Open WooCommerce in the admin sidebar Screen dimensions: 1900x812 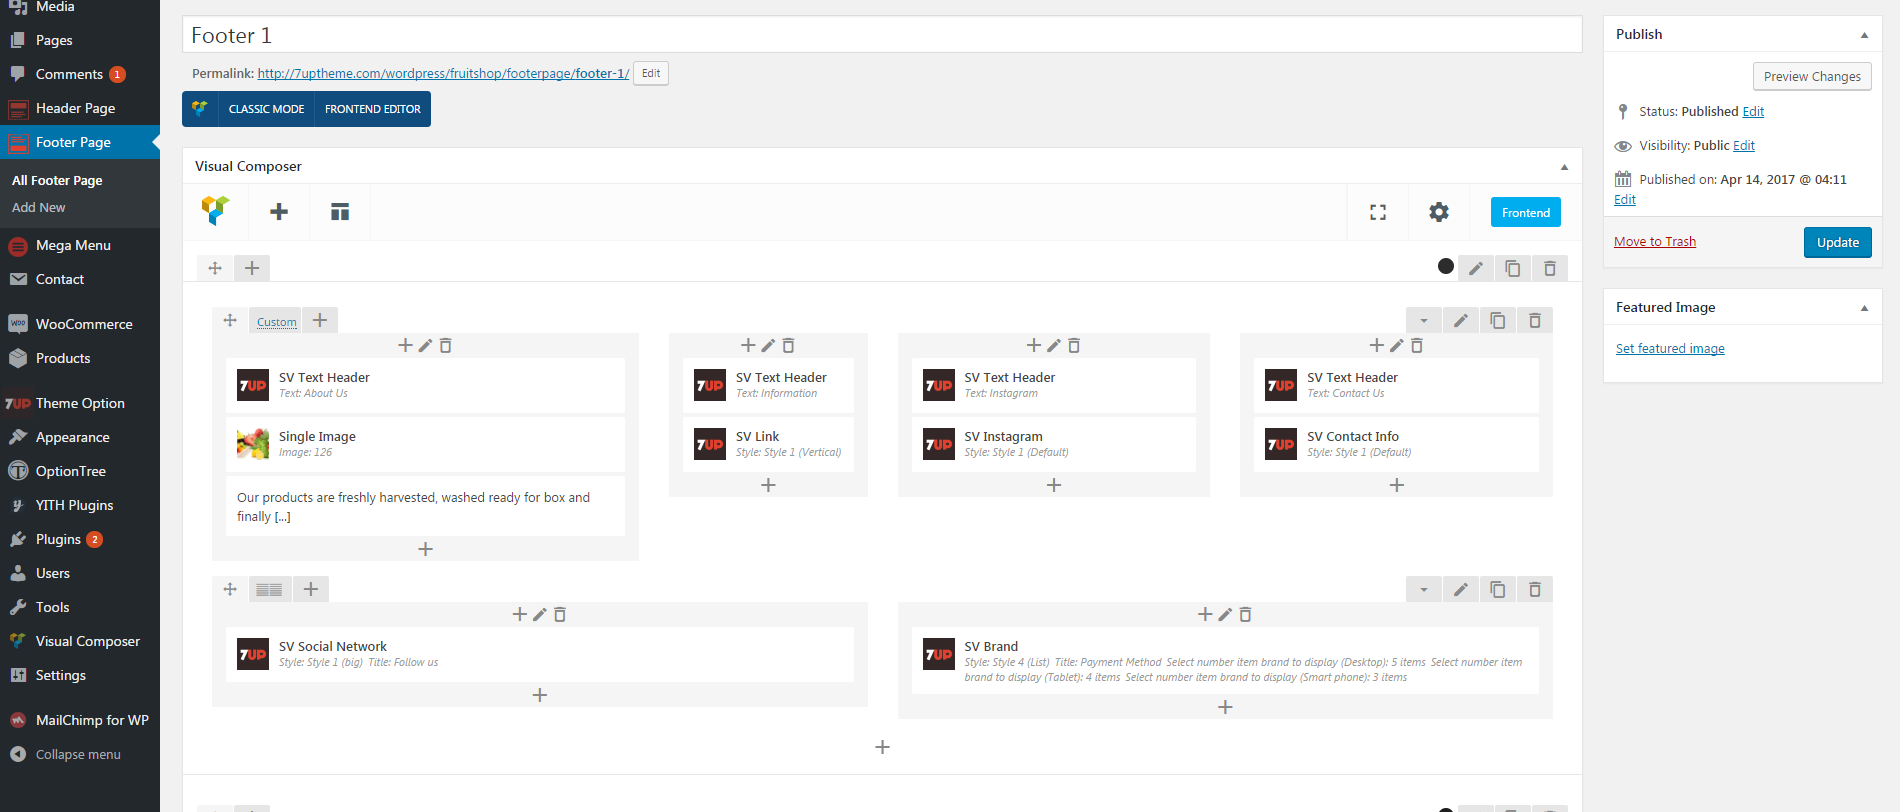pos(84,324)
